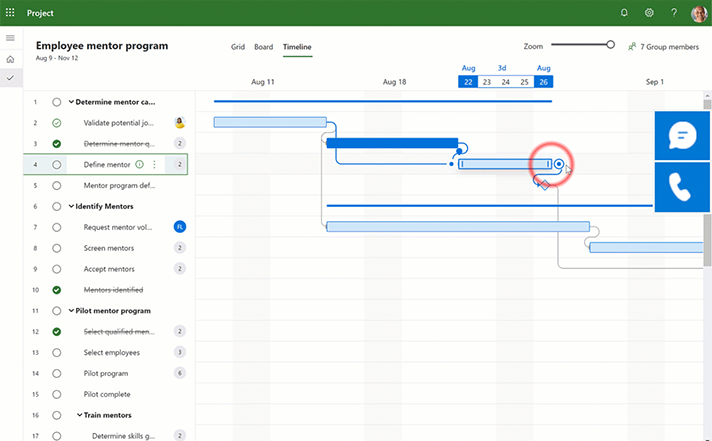Click the notifications bell icon
This screenshot has height=441, width=712.
[624, 13]
